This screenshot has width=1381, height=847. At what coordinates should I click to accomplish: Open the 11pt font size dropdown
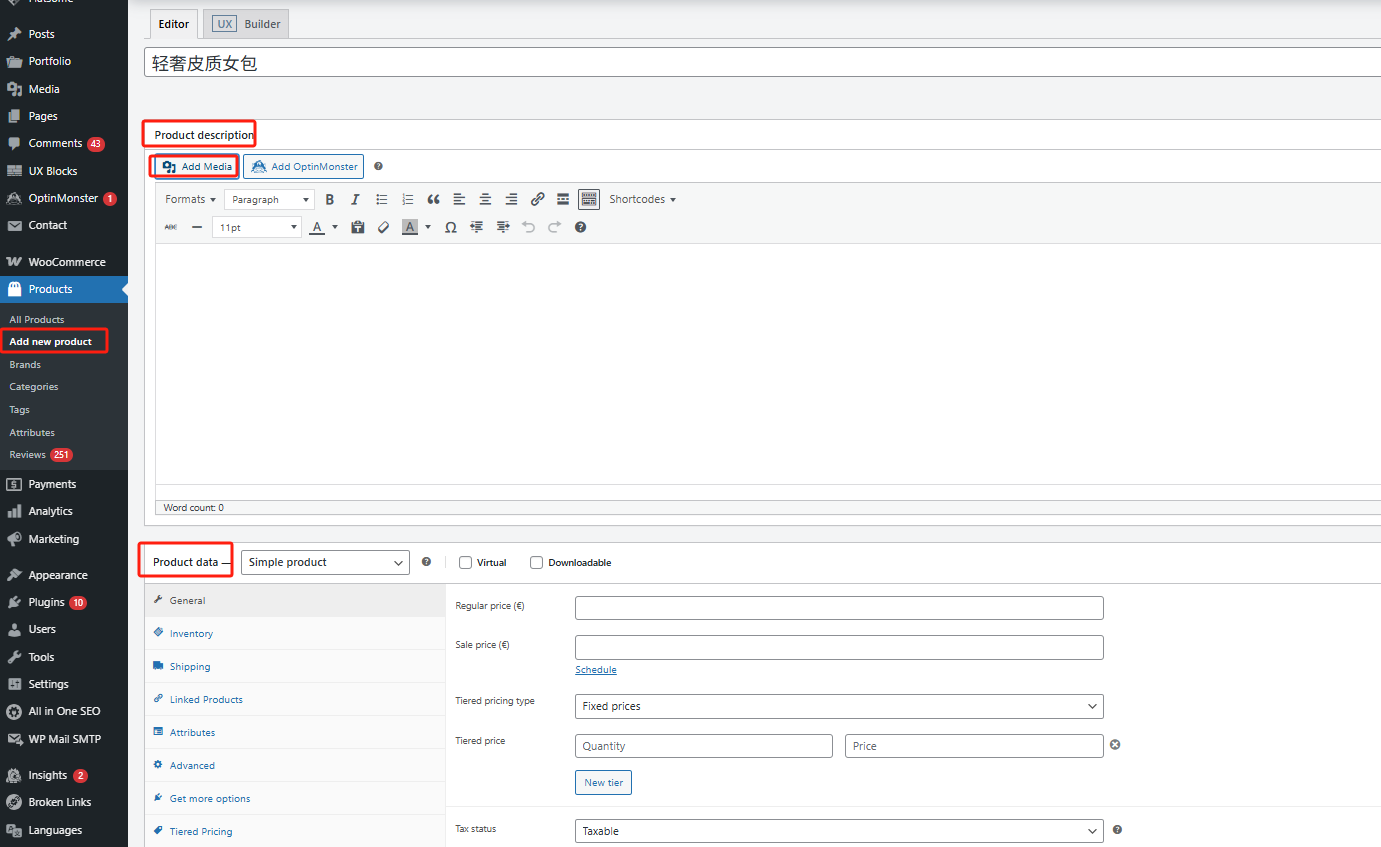click(x=256, y=228)
